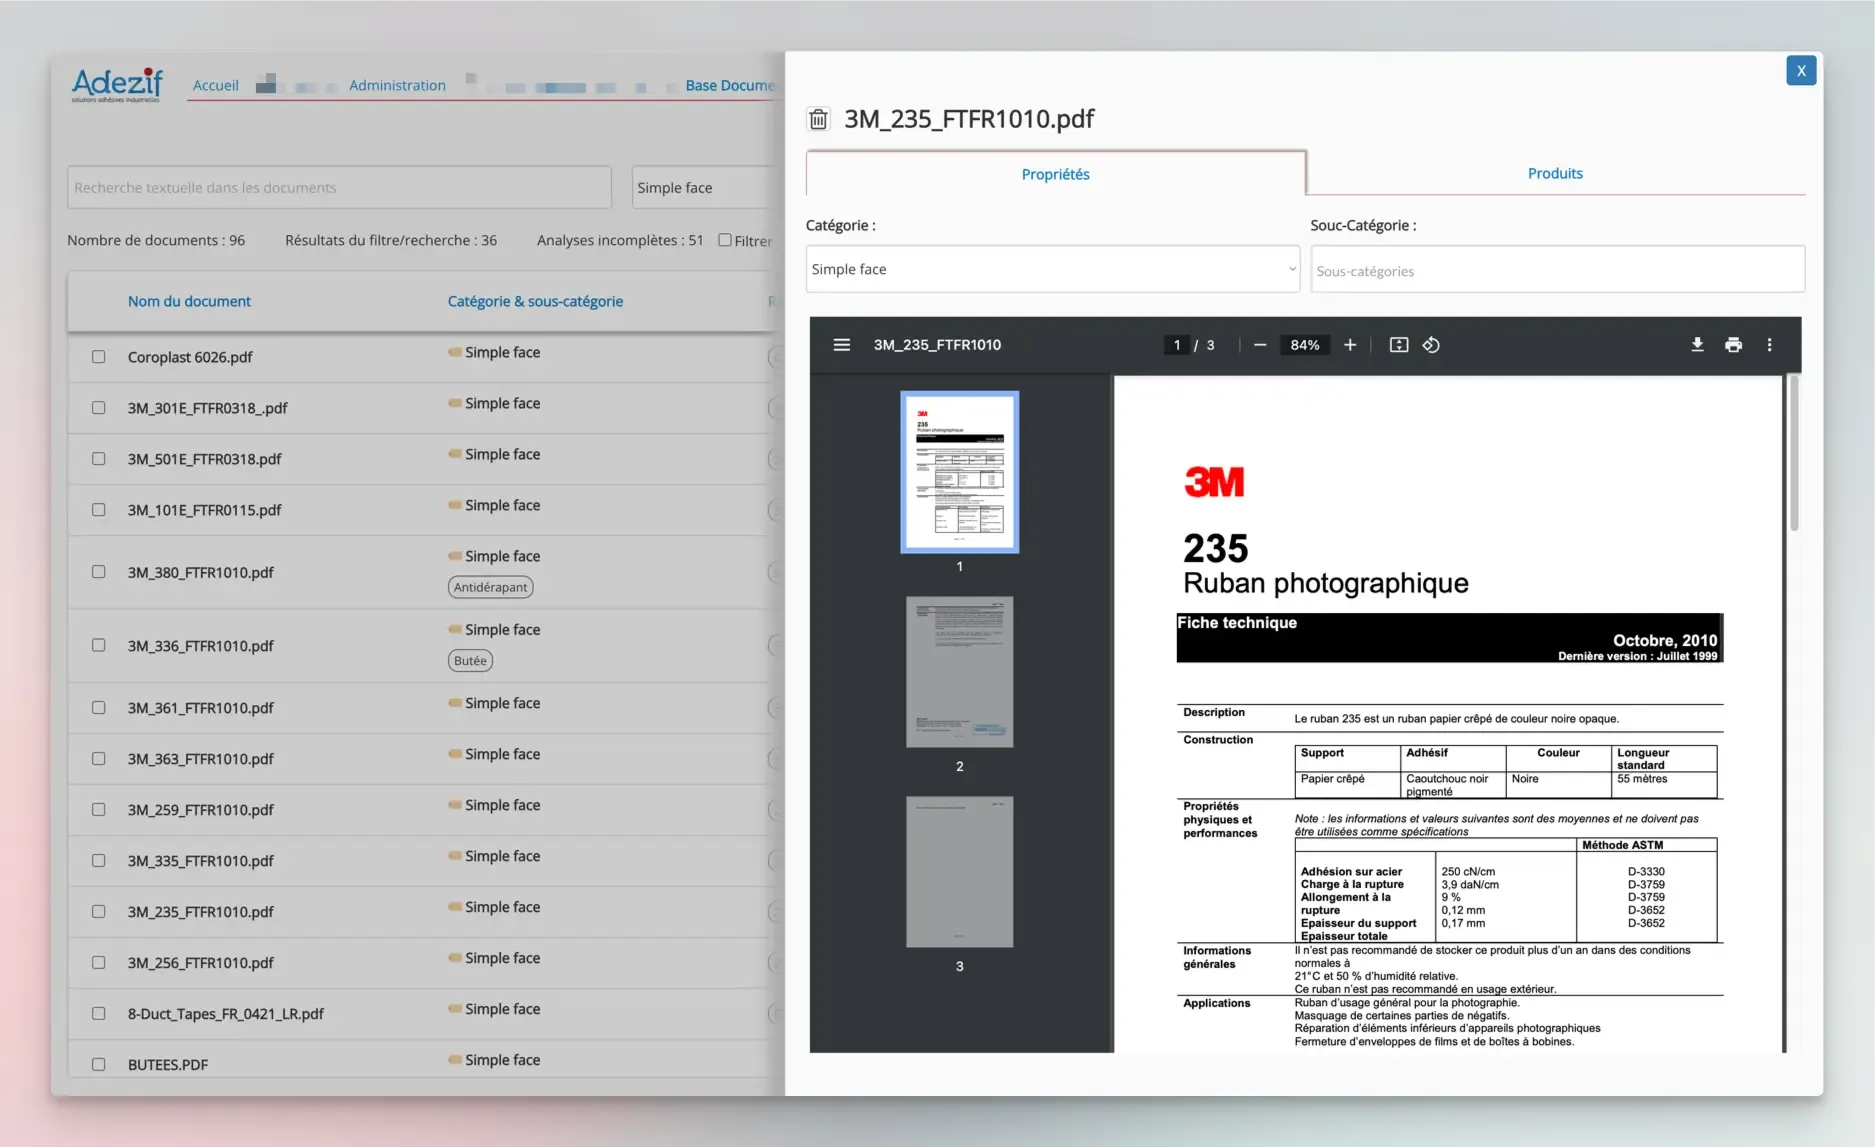1875x1147 pixels.
Task: Check 3M_361_FTFR1010.pdf checkbox
Action: [98, 708]
